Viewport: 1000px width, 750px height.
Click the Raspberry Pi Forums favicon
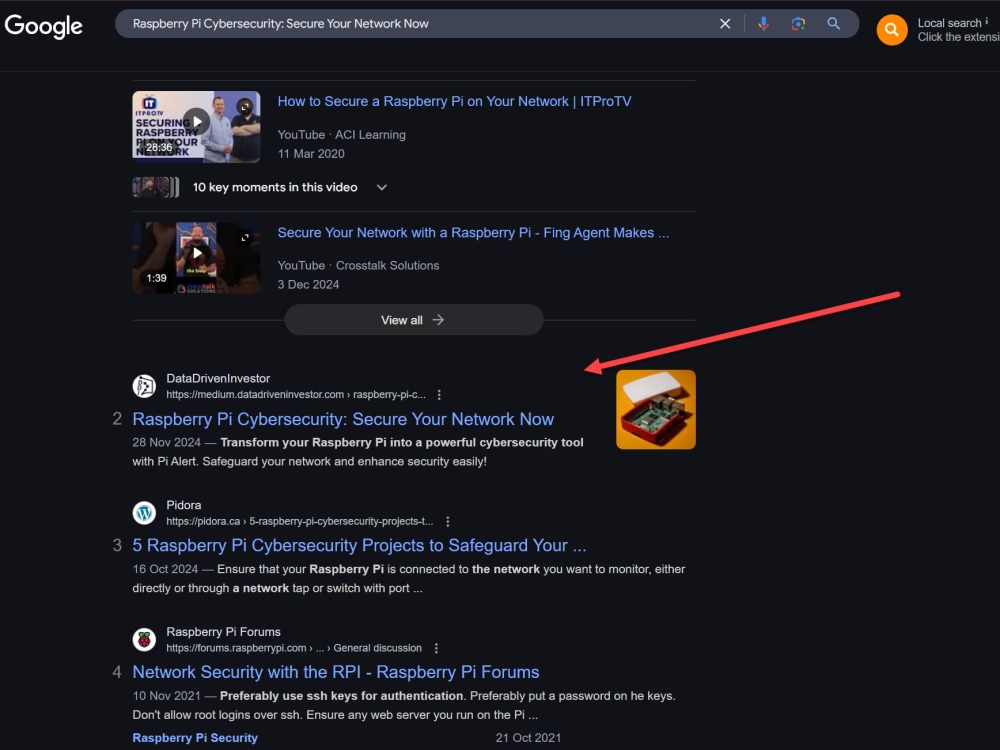pos(144,639)
